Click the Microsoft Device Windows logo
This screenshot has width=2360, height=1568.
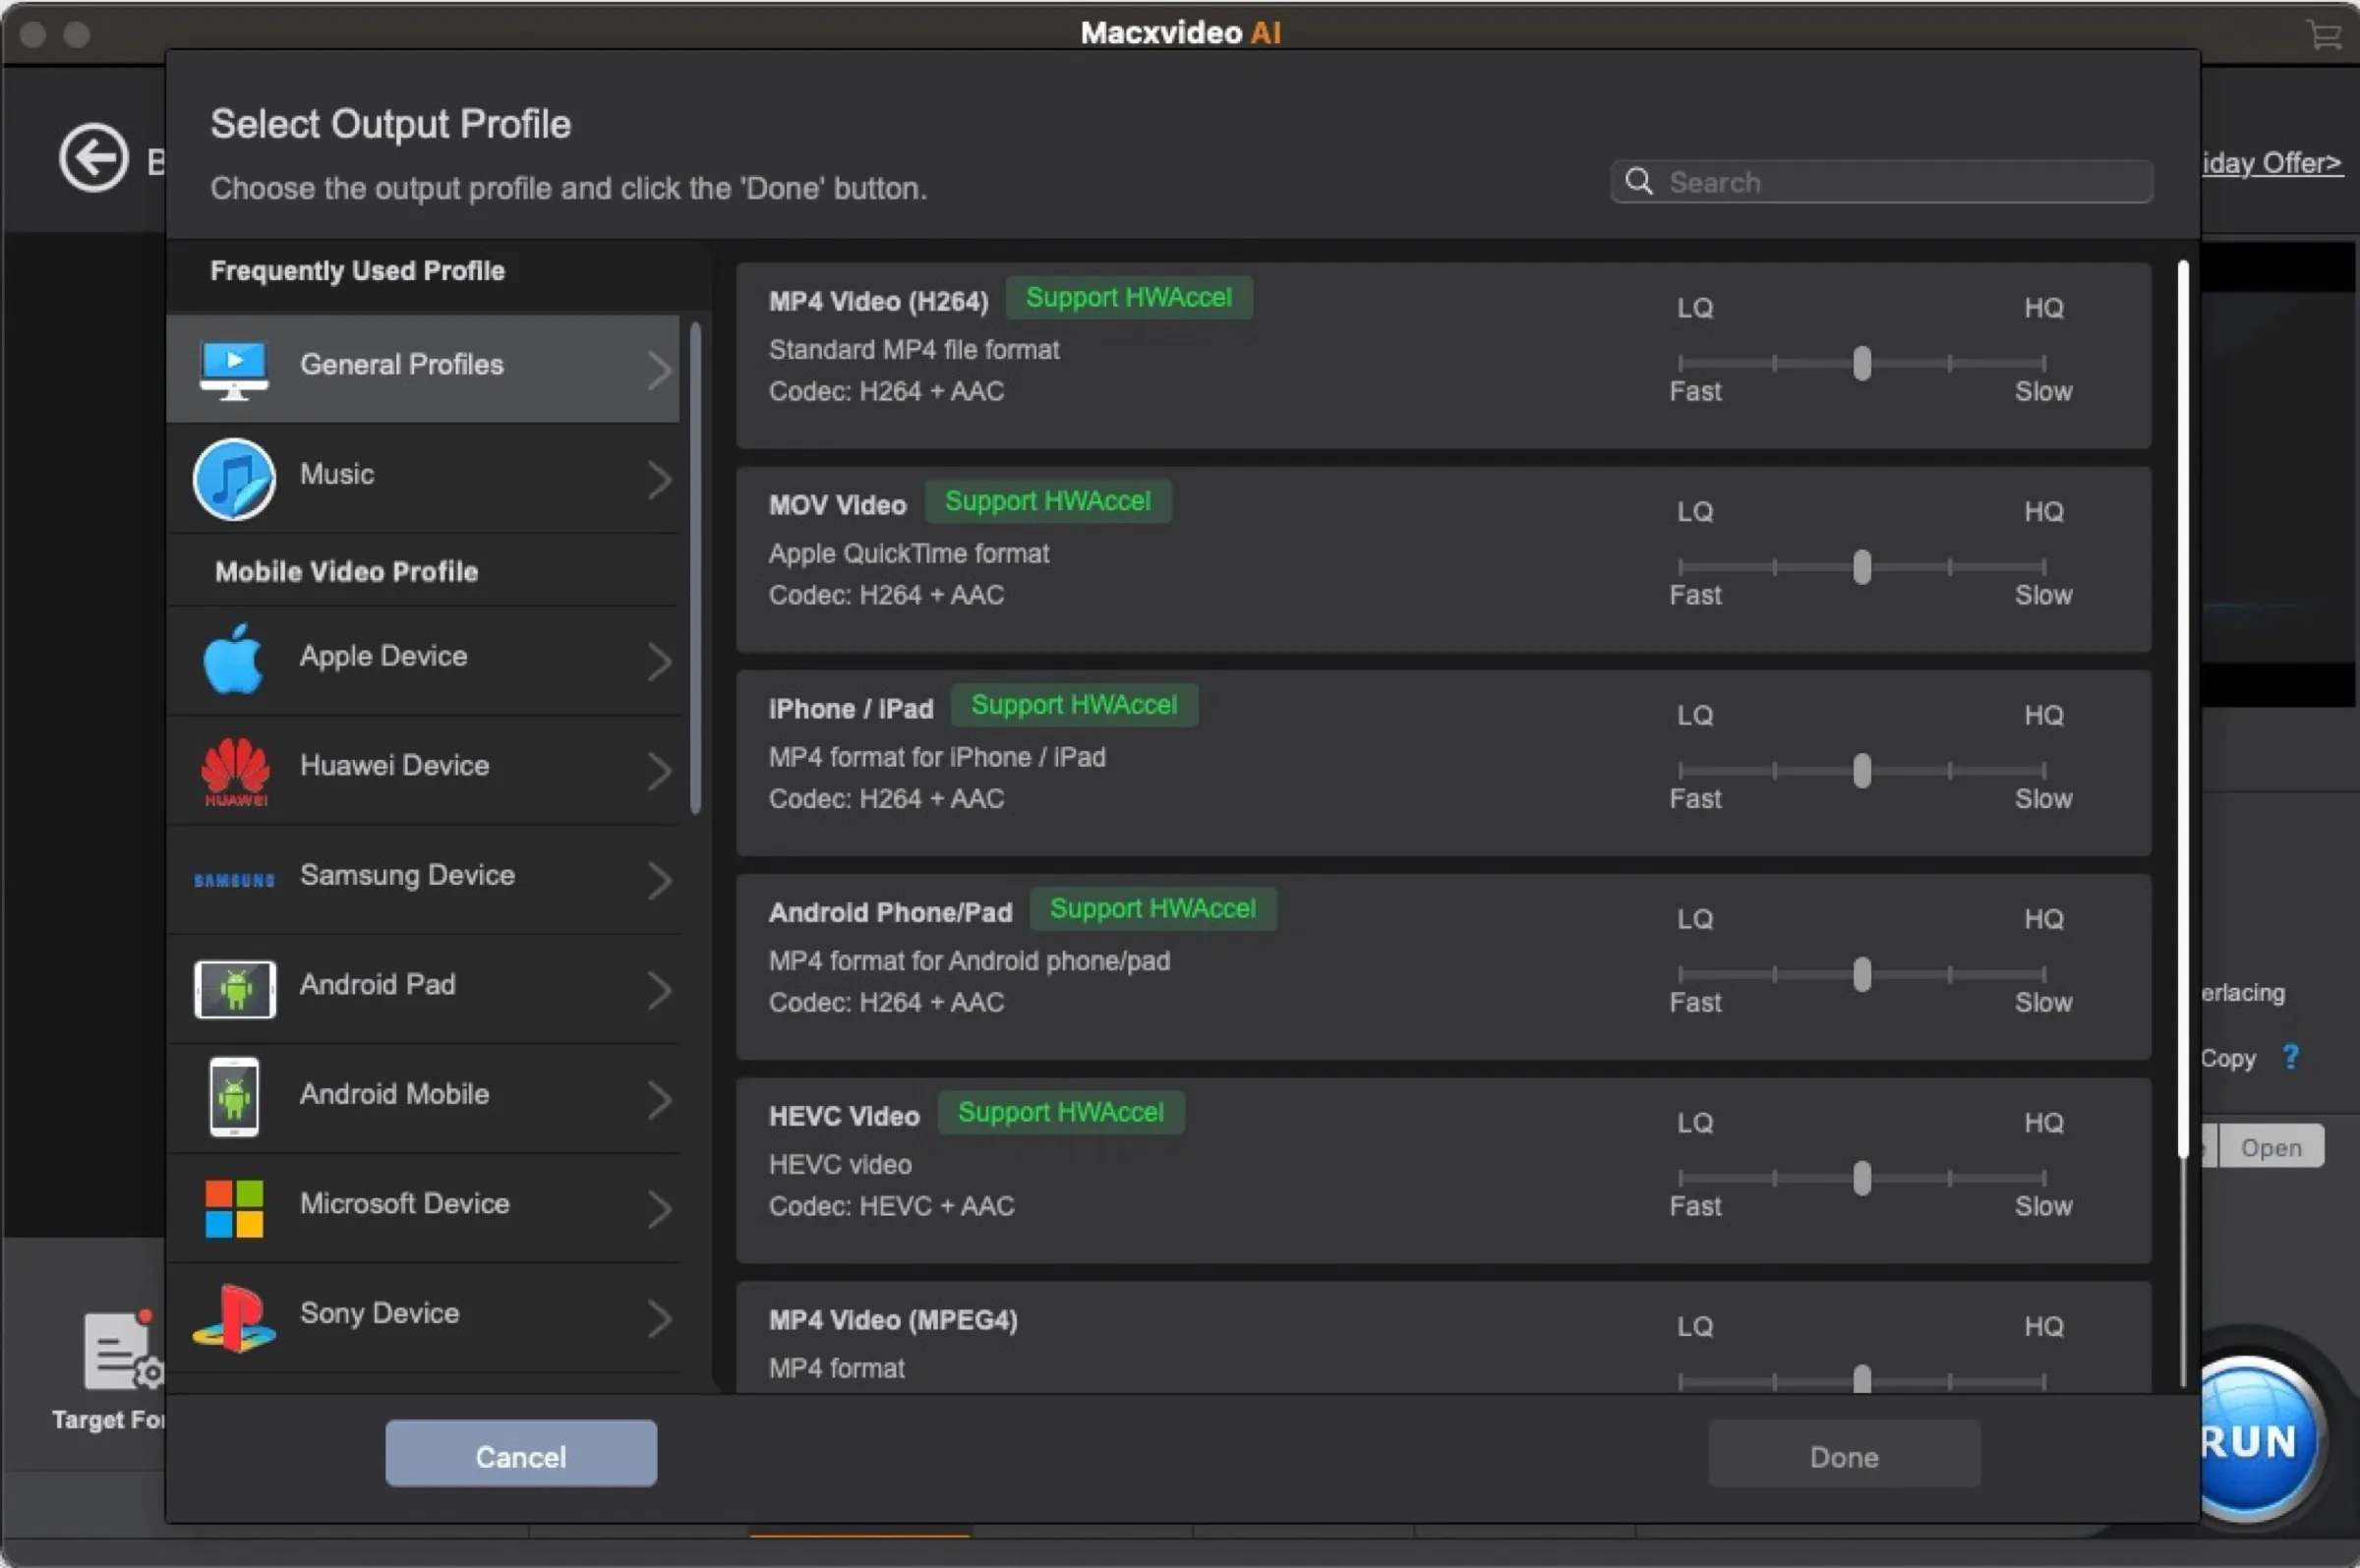(x=234, y=1208)
